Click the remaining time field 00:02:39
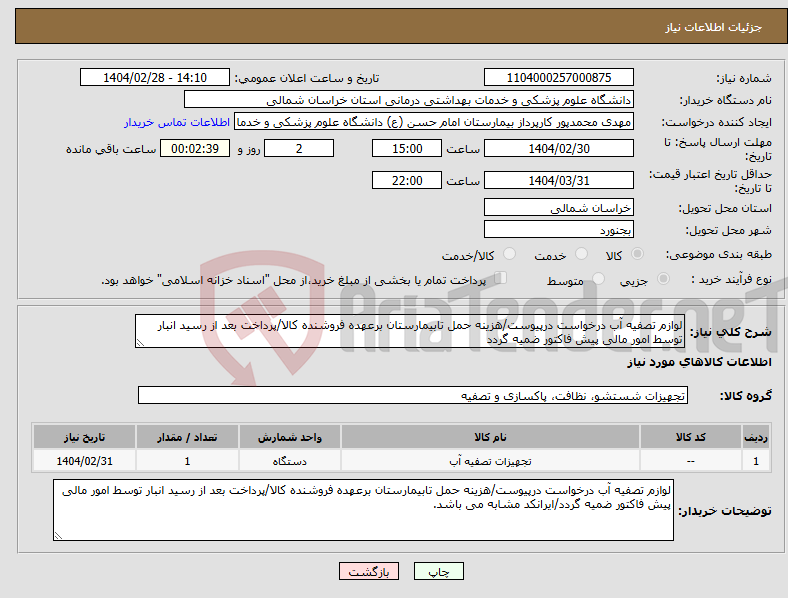 (195, 148)
